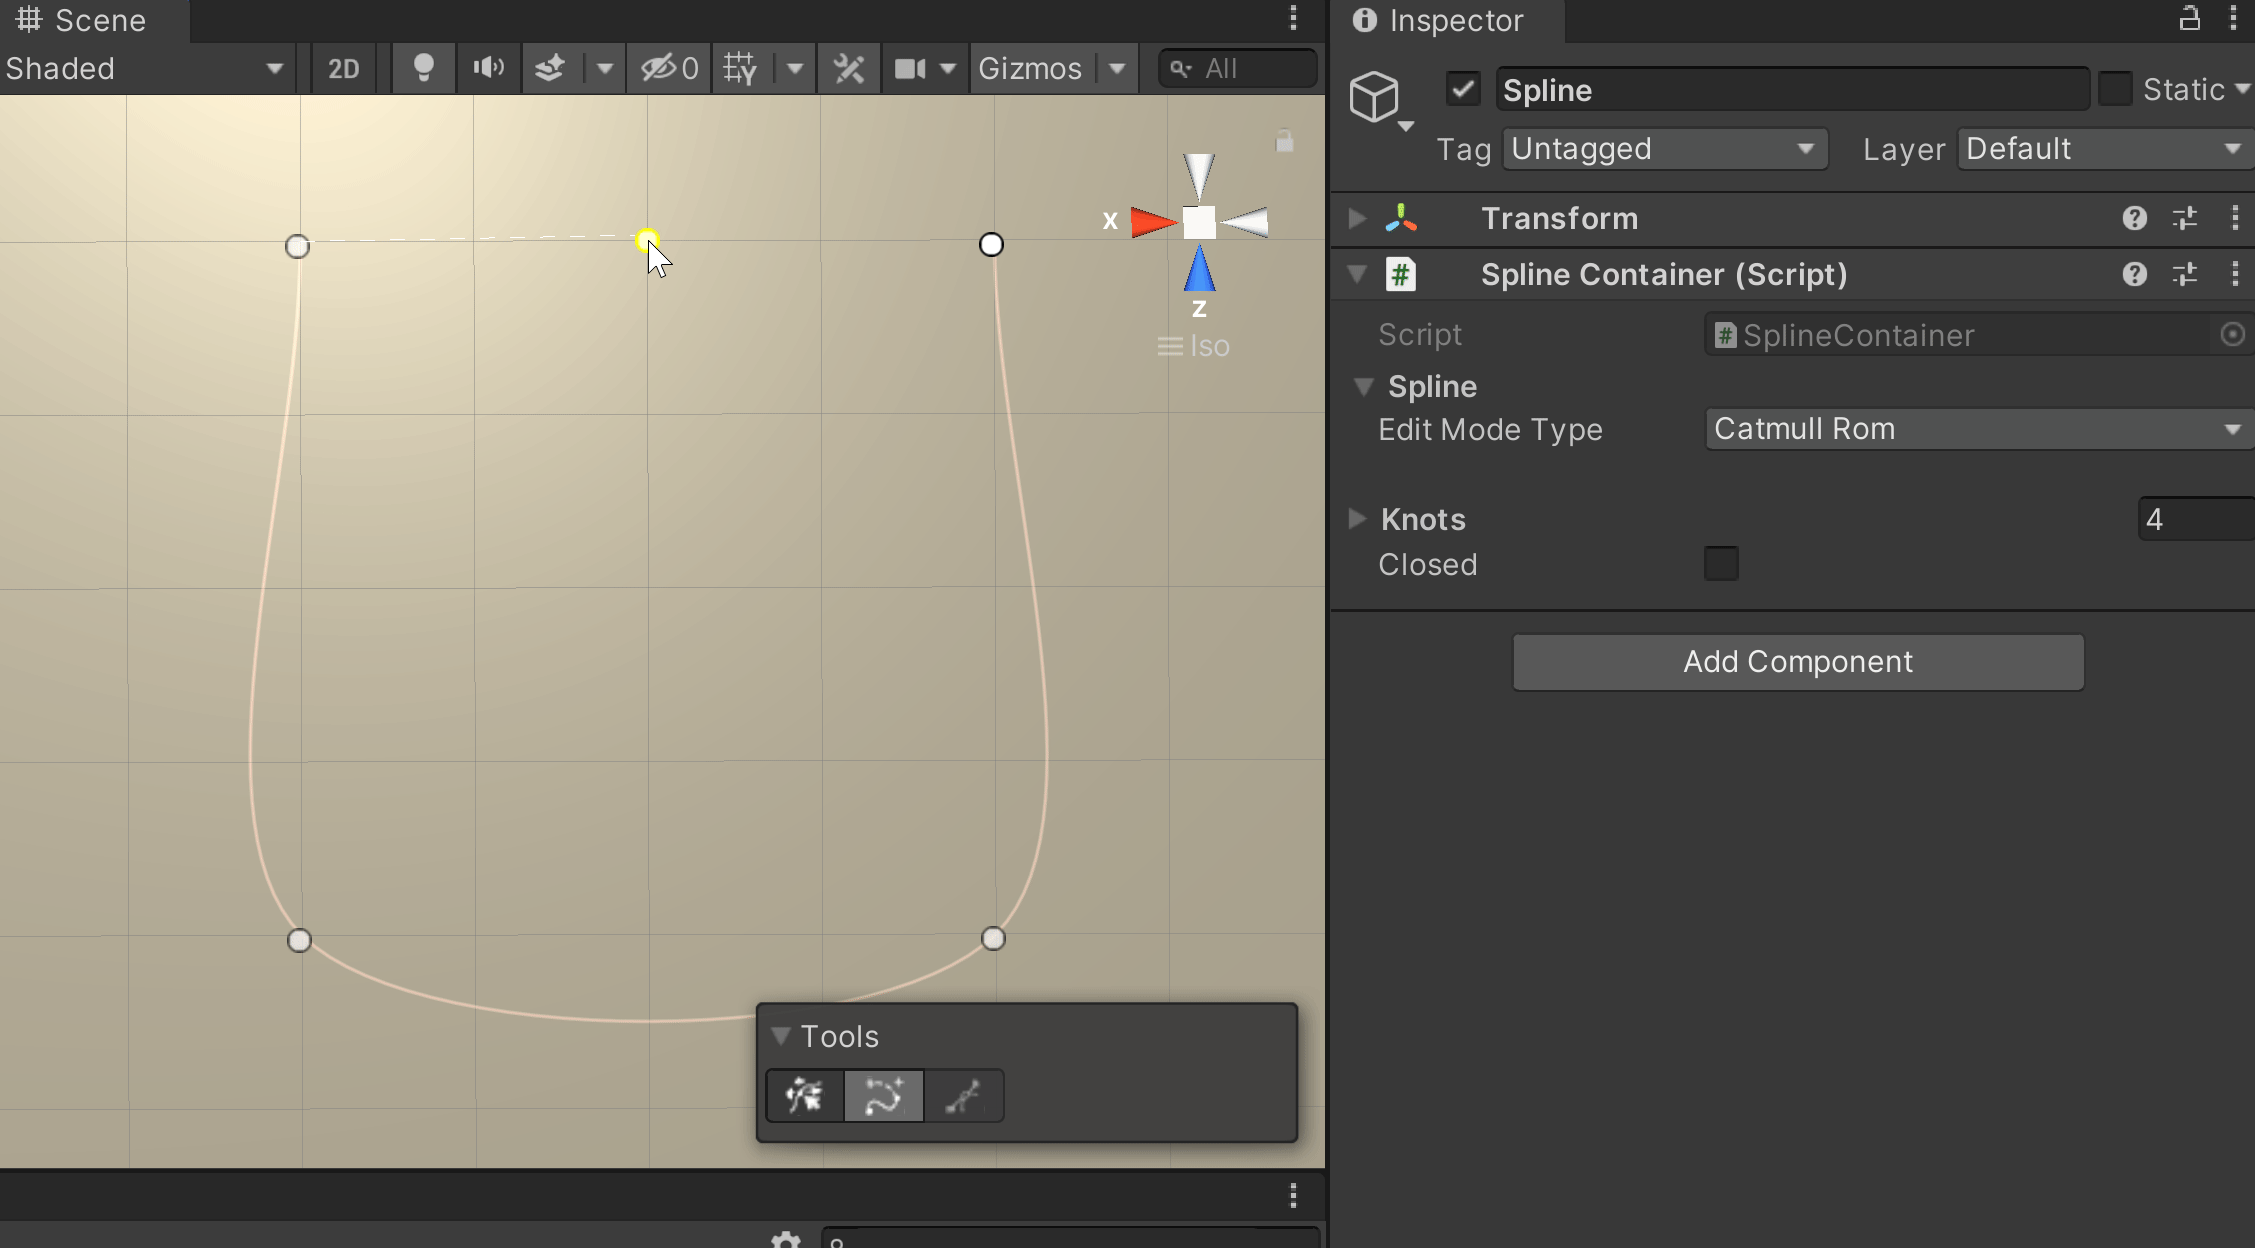Open the Edit Mode Type dropdown
The width and height of the screenshot is (2255, 1248).
[1977, 429]
